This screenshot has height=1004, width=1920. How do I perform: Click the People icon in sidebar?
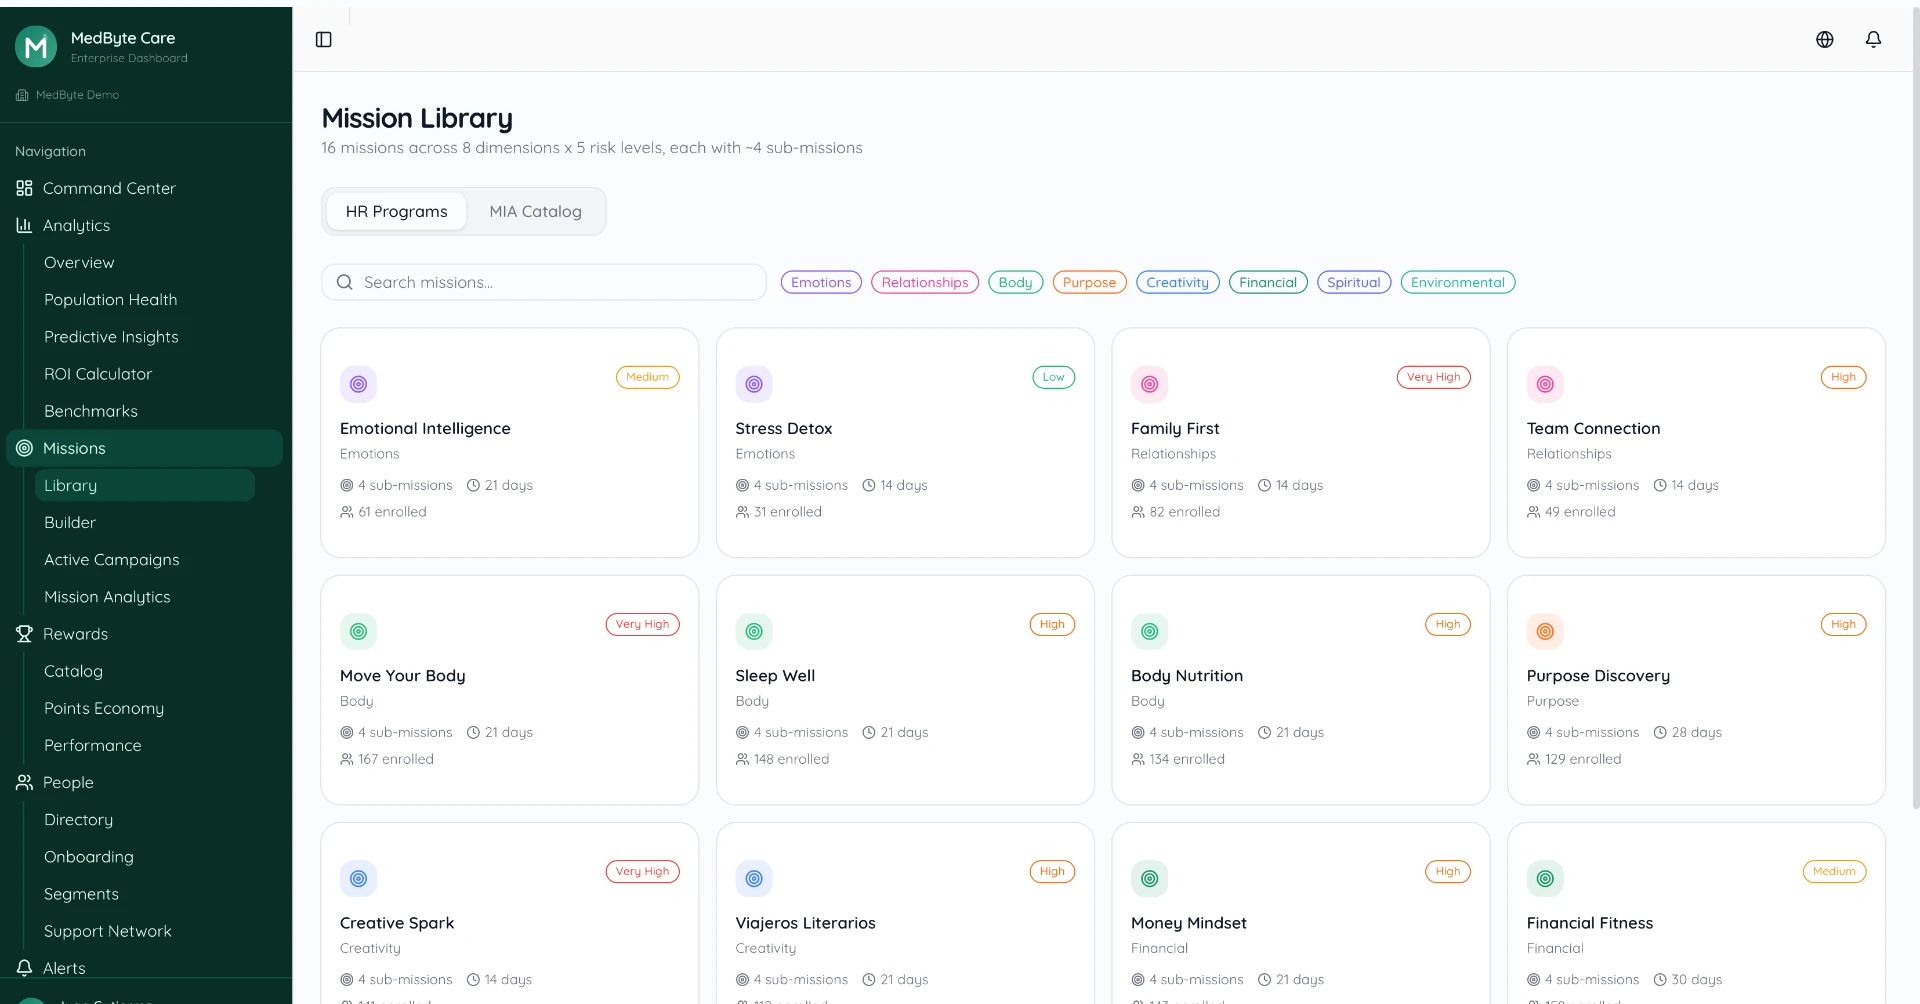25,782
